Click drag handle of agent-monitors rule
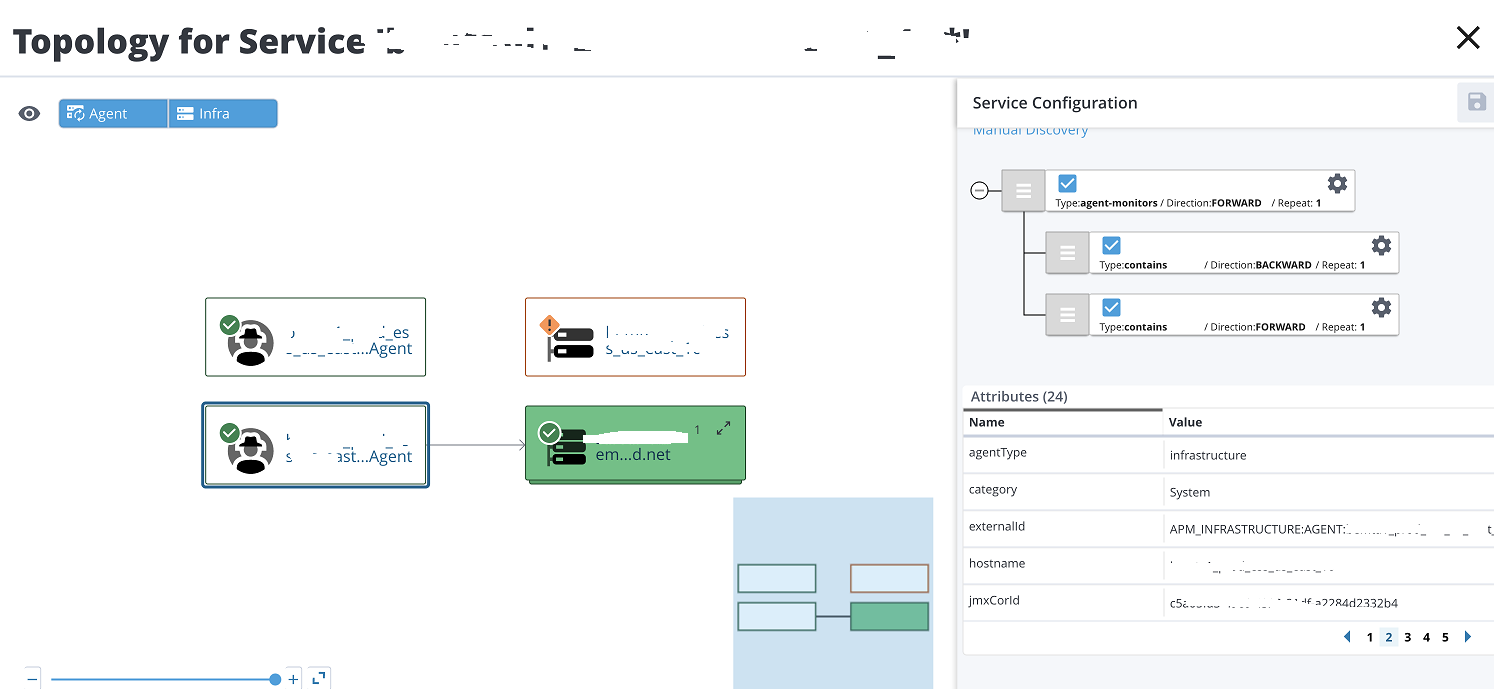This screenshot has width=1494, height=689. pyautogui.click(x=1023, y=190)
